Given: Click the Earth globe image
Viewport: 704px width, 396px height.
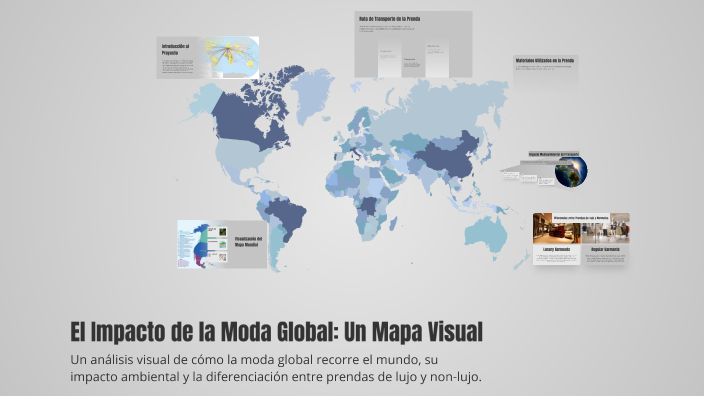Looking at the screenshot, I should [x=571, y=172].
